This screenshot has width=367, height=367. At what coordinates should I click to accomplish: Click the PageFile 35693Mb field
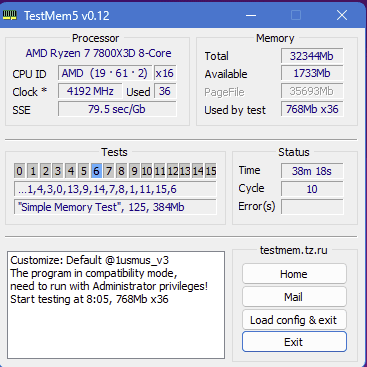312,91
